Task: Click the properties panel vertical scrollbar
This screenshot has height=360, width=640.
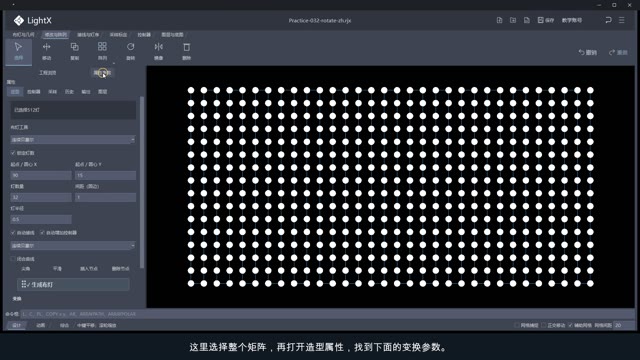Action: tap(142, 182)
